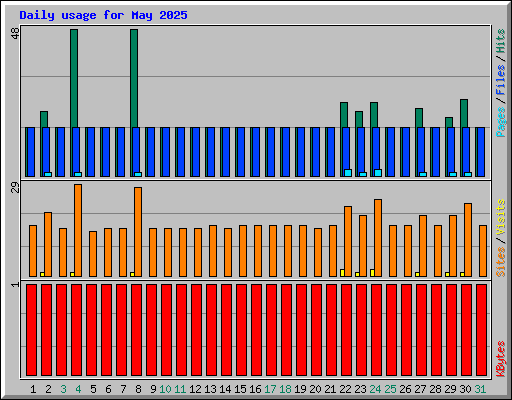
Task: Click the orange 'Sites' legend label
Action: pyautogui.click(x=500, y=262)
